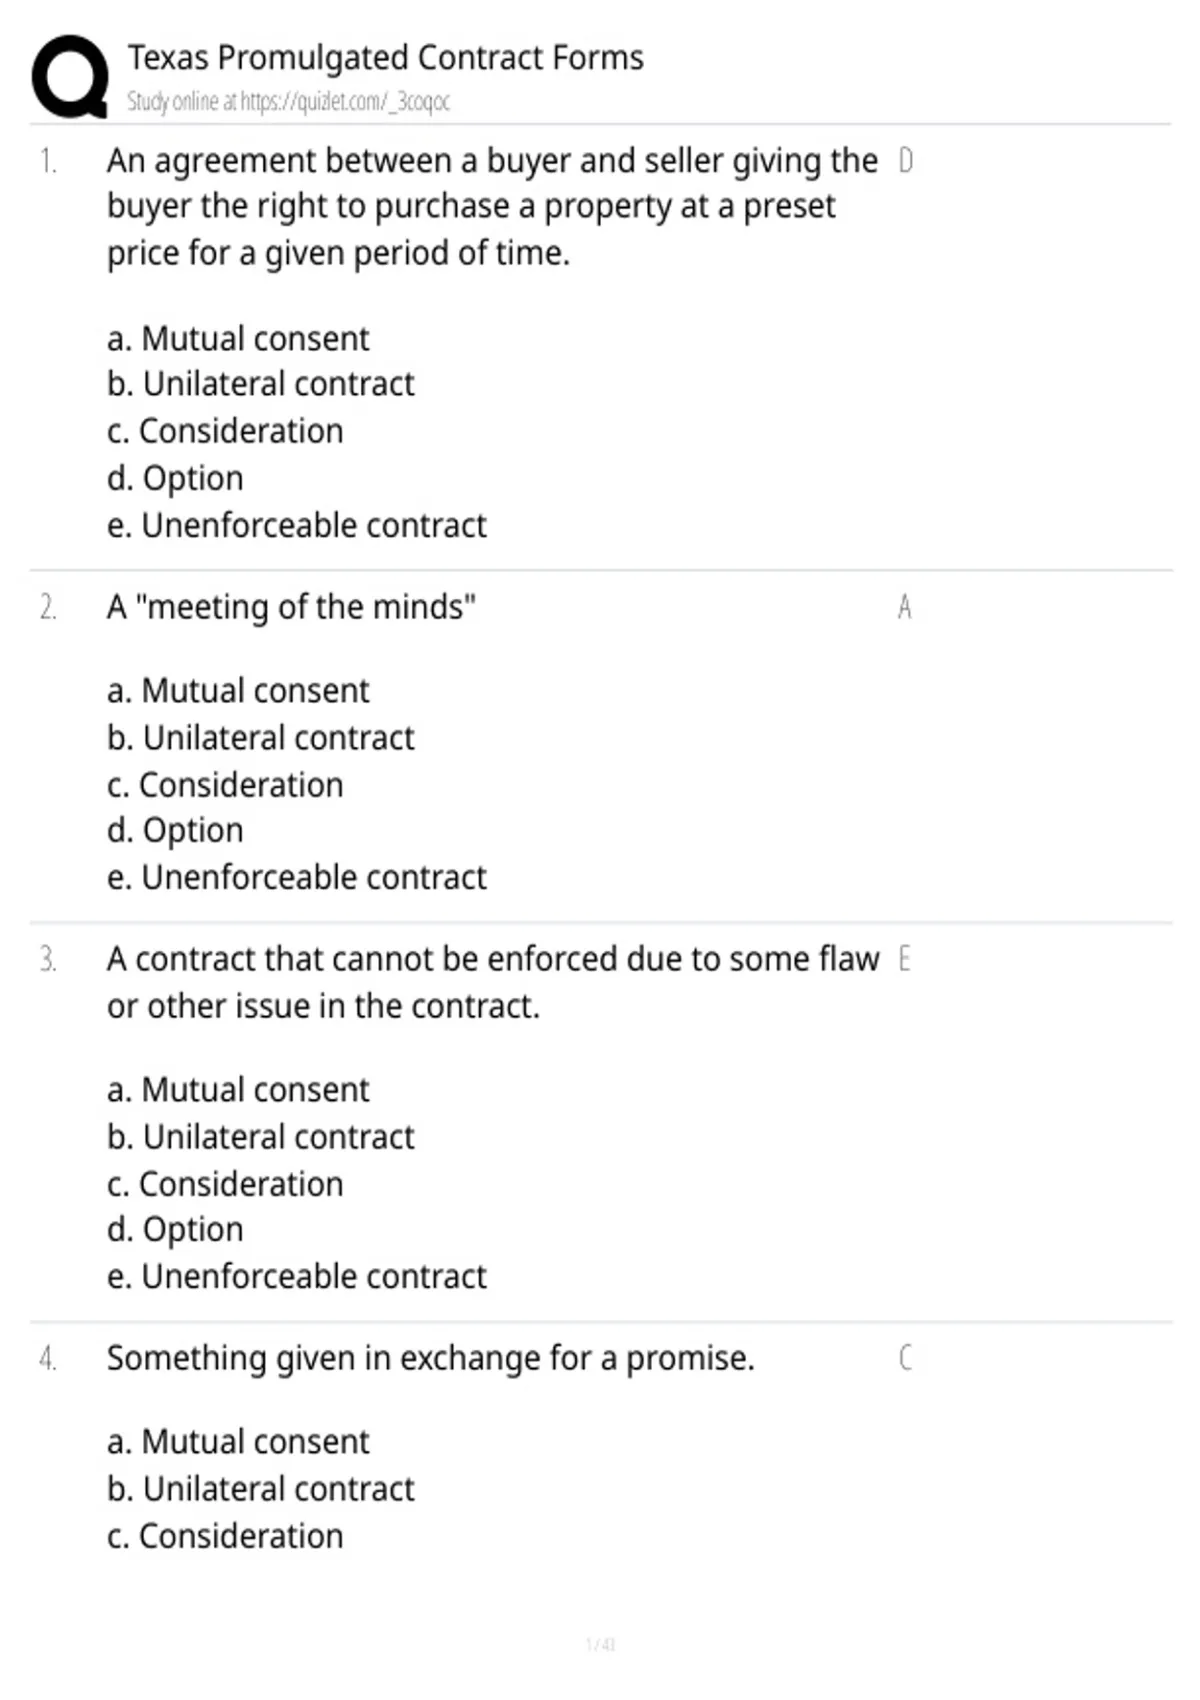
Task: Choose d. Option in question 3
Action: pos(175,1229)
